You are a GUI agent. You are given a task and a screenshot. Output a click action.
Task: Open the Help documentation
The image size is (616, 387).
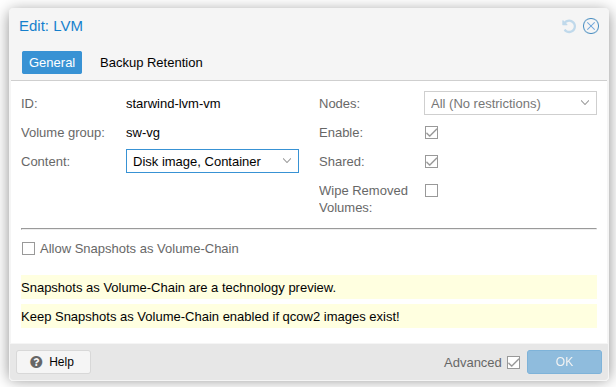[53, 362]
